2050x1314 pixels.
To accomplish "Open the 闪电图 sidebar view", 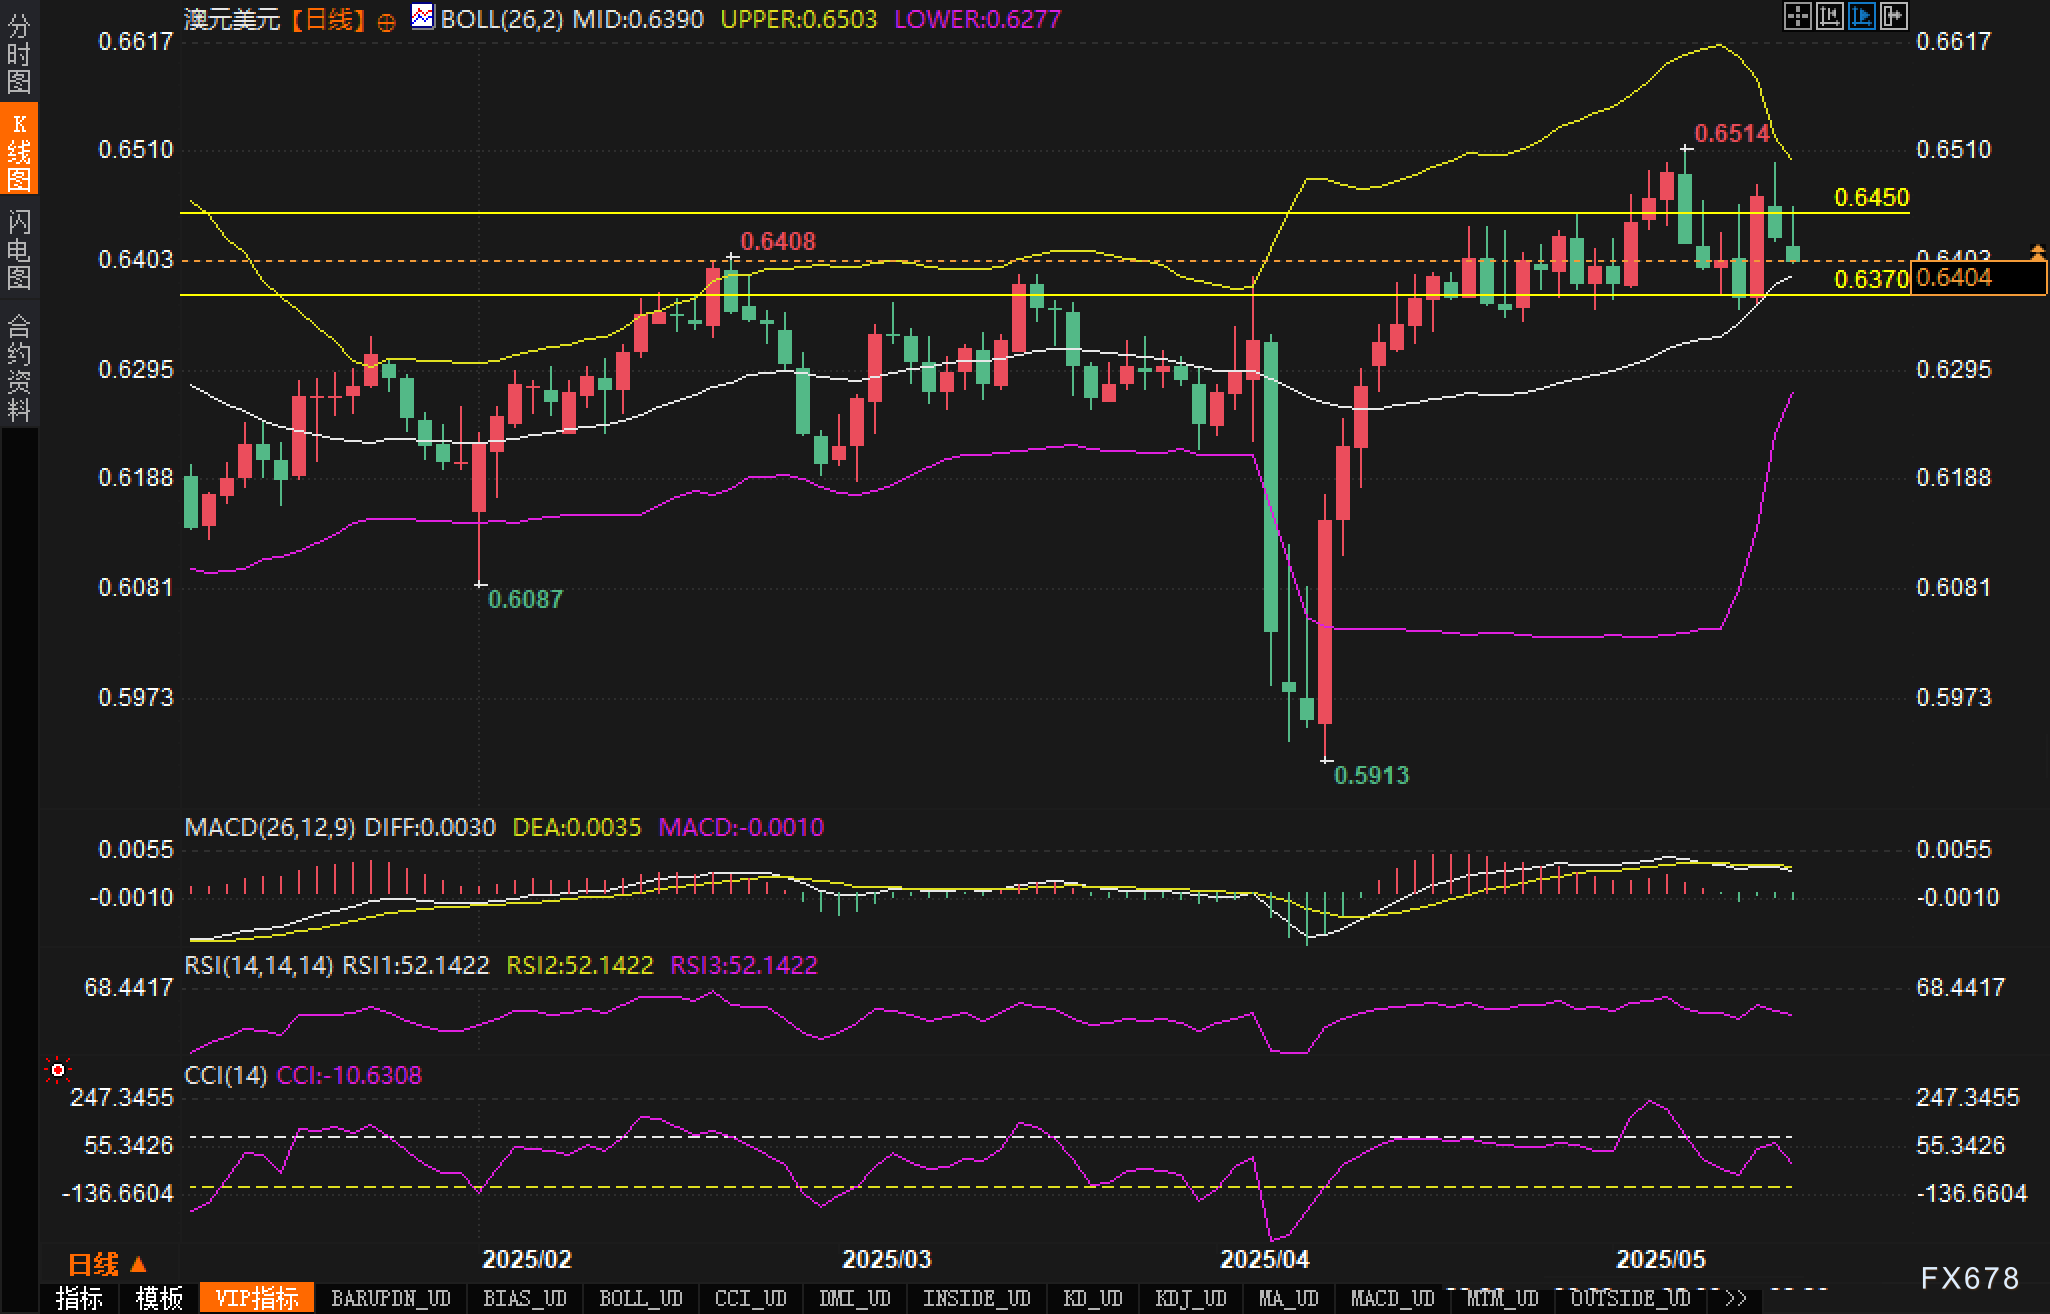I will coord(19,248).
